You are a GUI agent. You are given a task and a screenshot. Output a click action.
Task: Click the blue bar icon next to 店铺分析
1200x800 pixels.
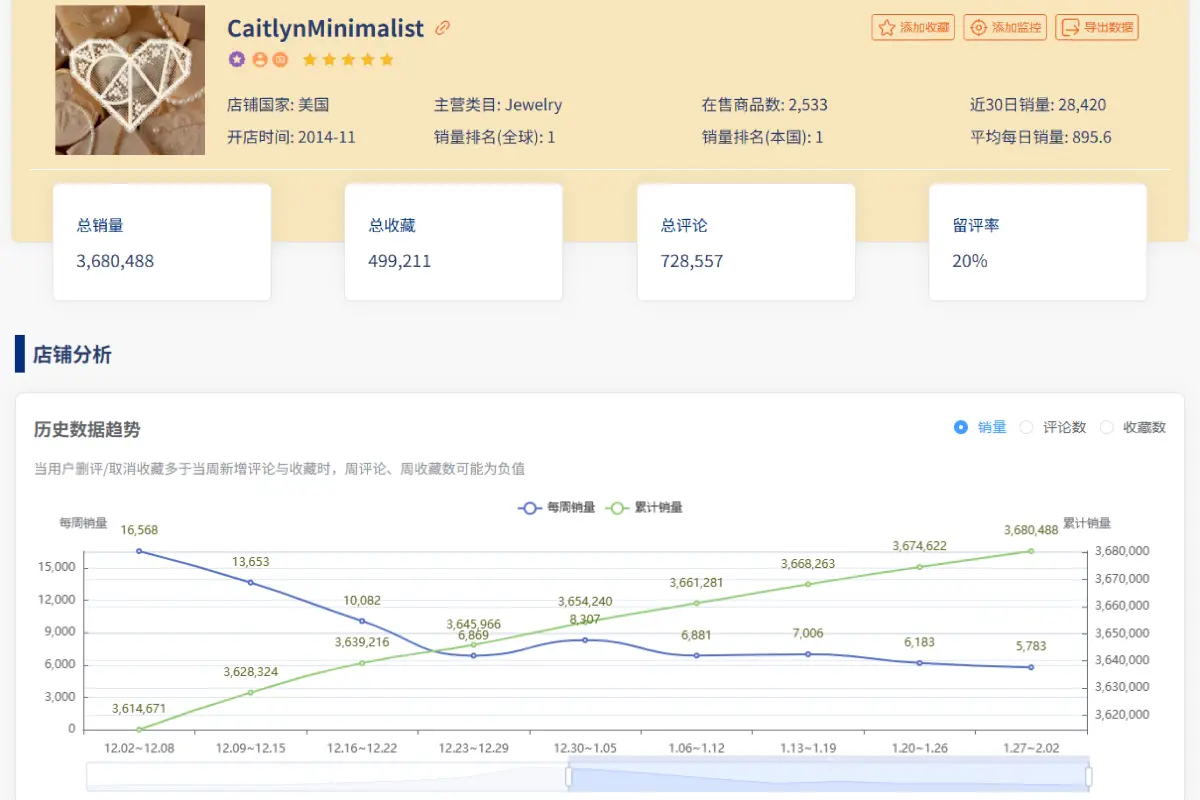coord(18,355)
